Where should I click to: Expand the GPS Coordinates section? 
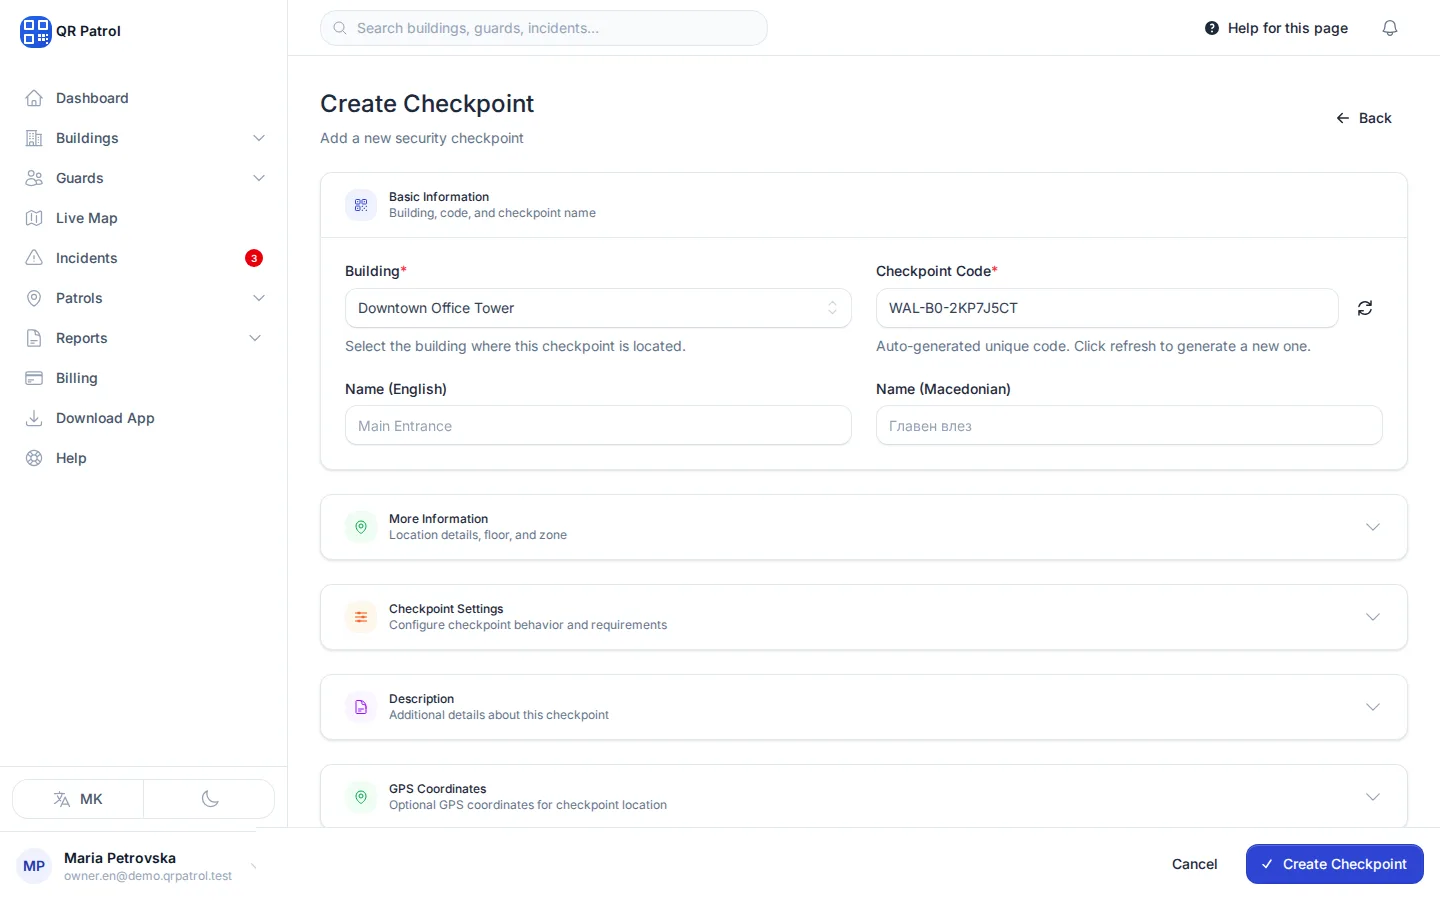[864, 797]
